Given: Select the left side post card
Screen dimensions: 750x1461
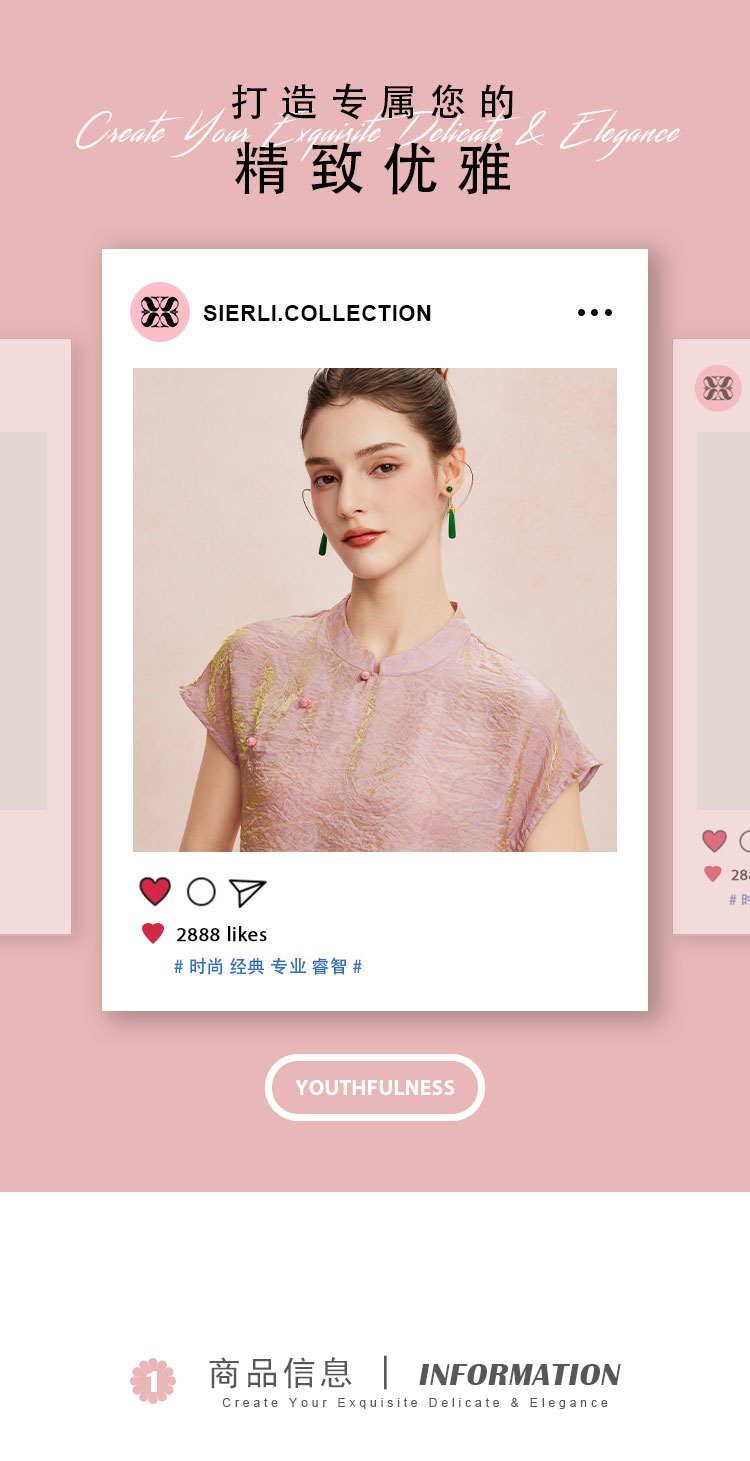Looking at the screenshot, I should click(35, 636).
